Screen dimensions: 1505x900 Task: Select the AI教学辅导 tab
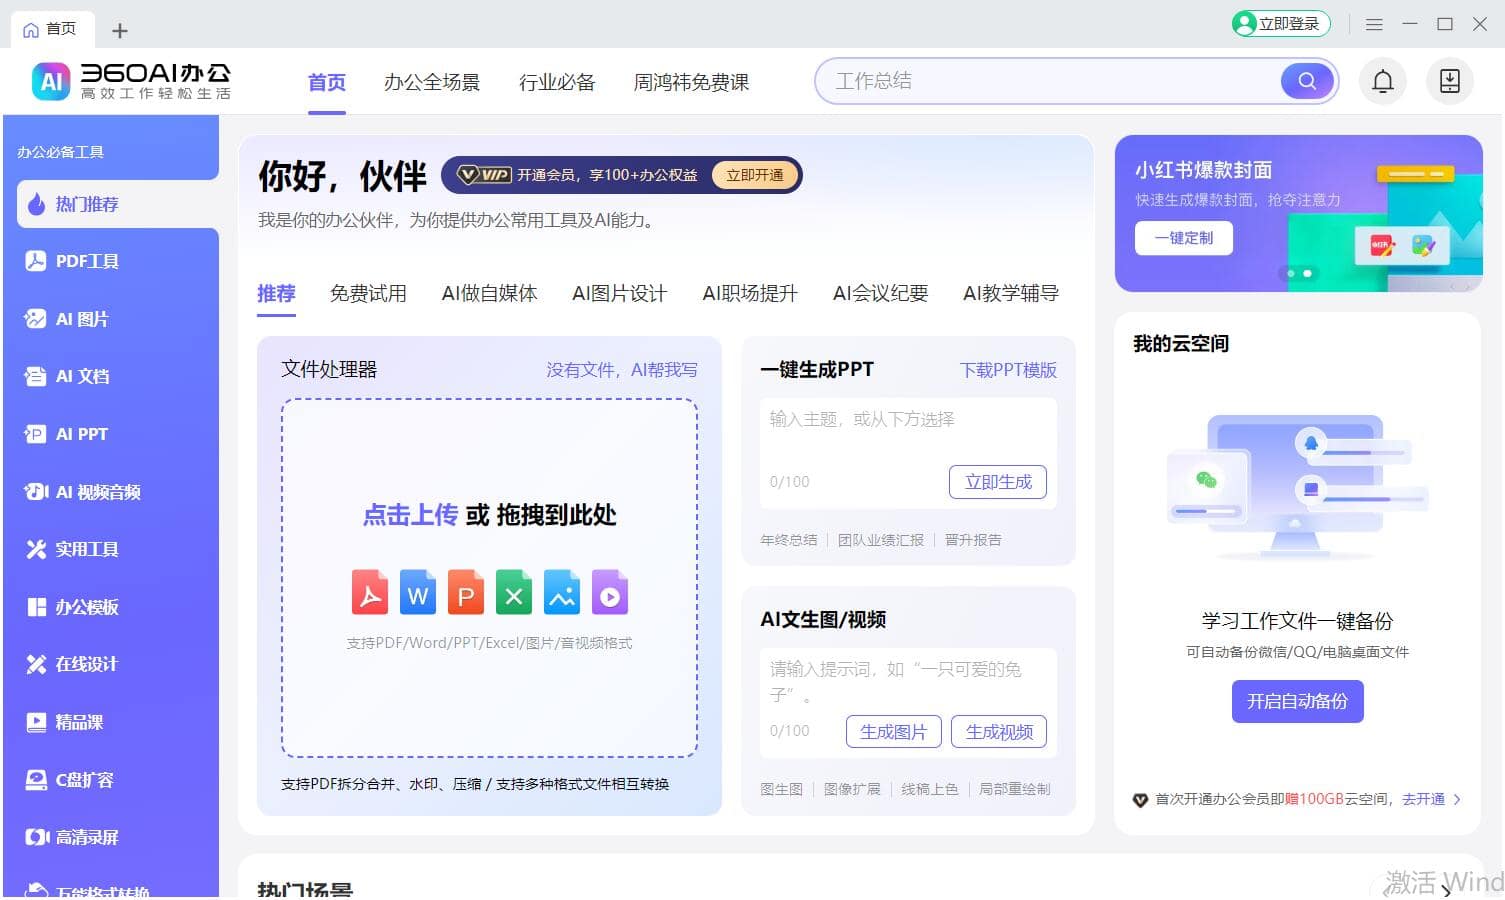pos(1011,293)
